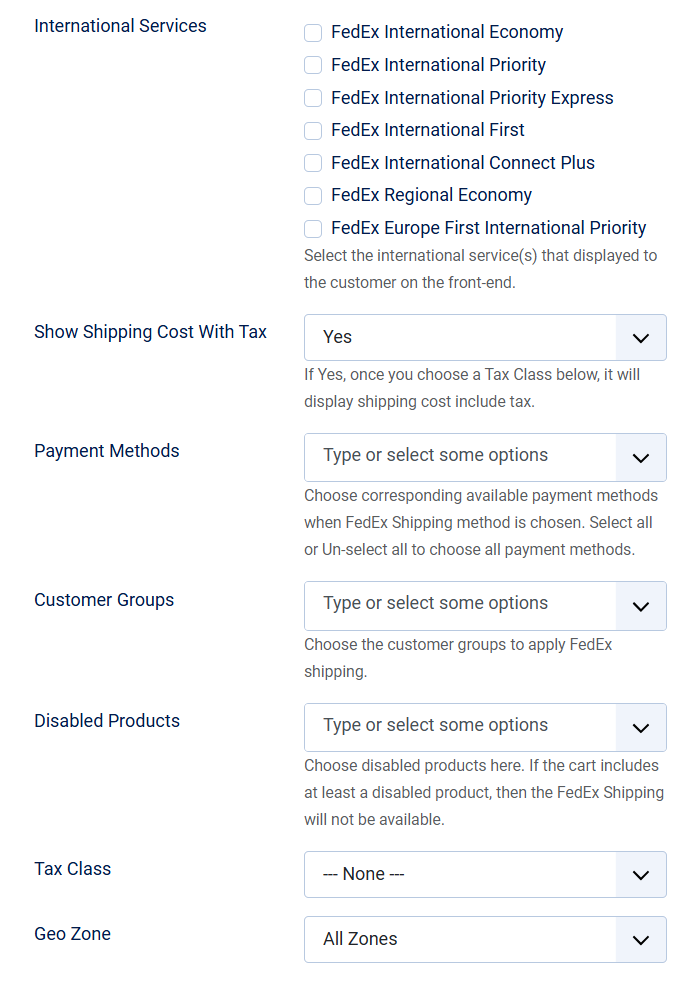Enable FedEx Regional Economy service
The height and width of the screenshot is (981, 694).
coord(313,195)
